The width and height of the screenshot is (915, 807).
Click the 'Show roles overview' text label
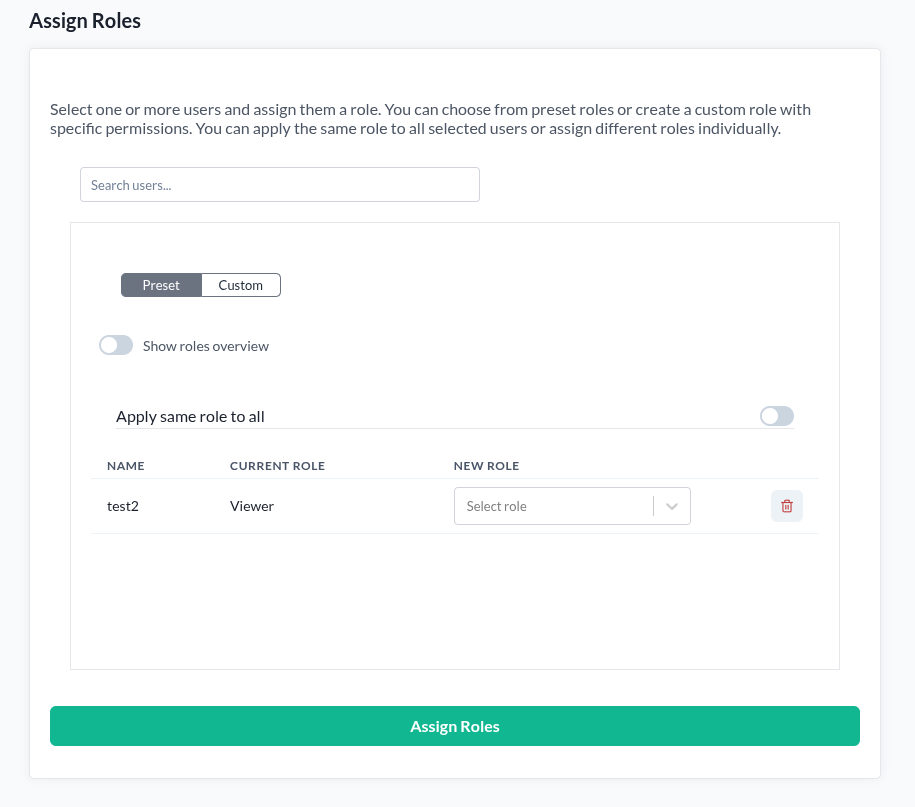coord(206,346)
